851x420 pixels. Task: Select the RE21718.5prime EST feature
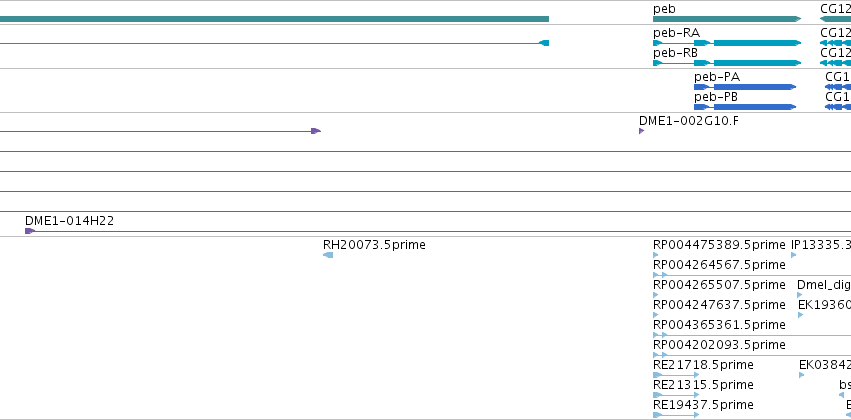pos(676,375)
